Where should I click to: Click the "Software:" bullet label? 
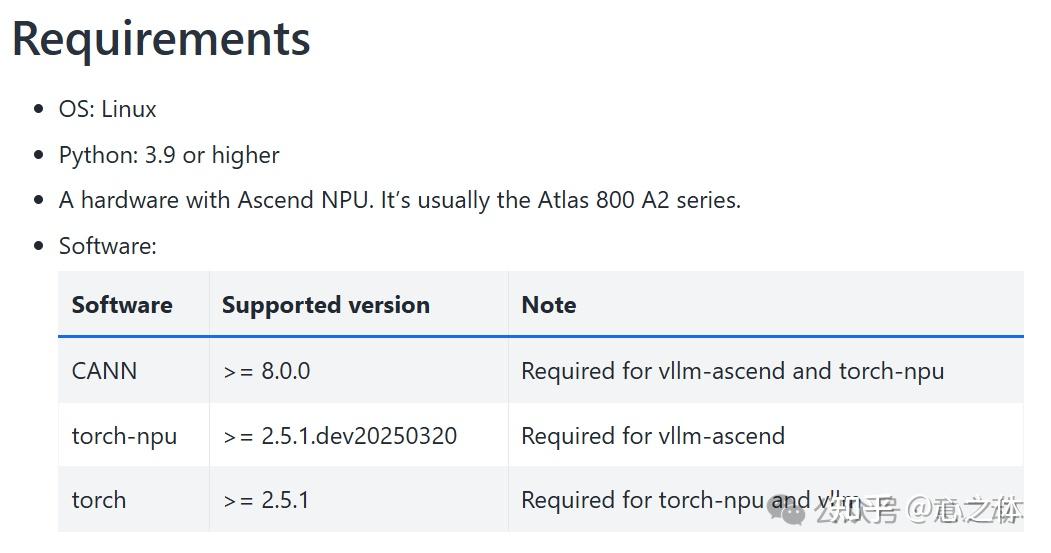click(x=108, y=246)
